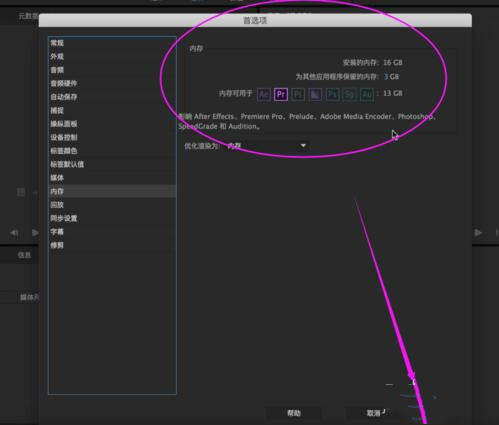Click the play icon behind dialog's left edge
This screenshot has height=425, width=499.
35,232
